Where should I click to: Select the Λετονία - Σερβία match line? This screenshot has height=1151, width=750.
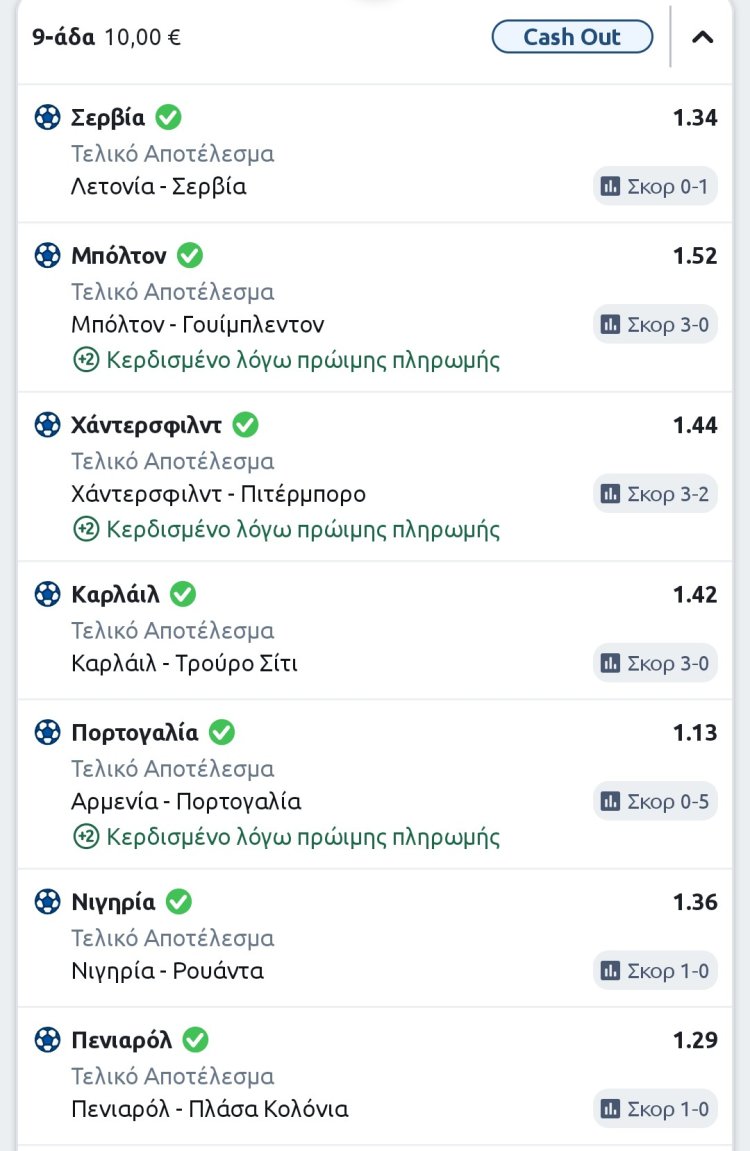(159, 187)
